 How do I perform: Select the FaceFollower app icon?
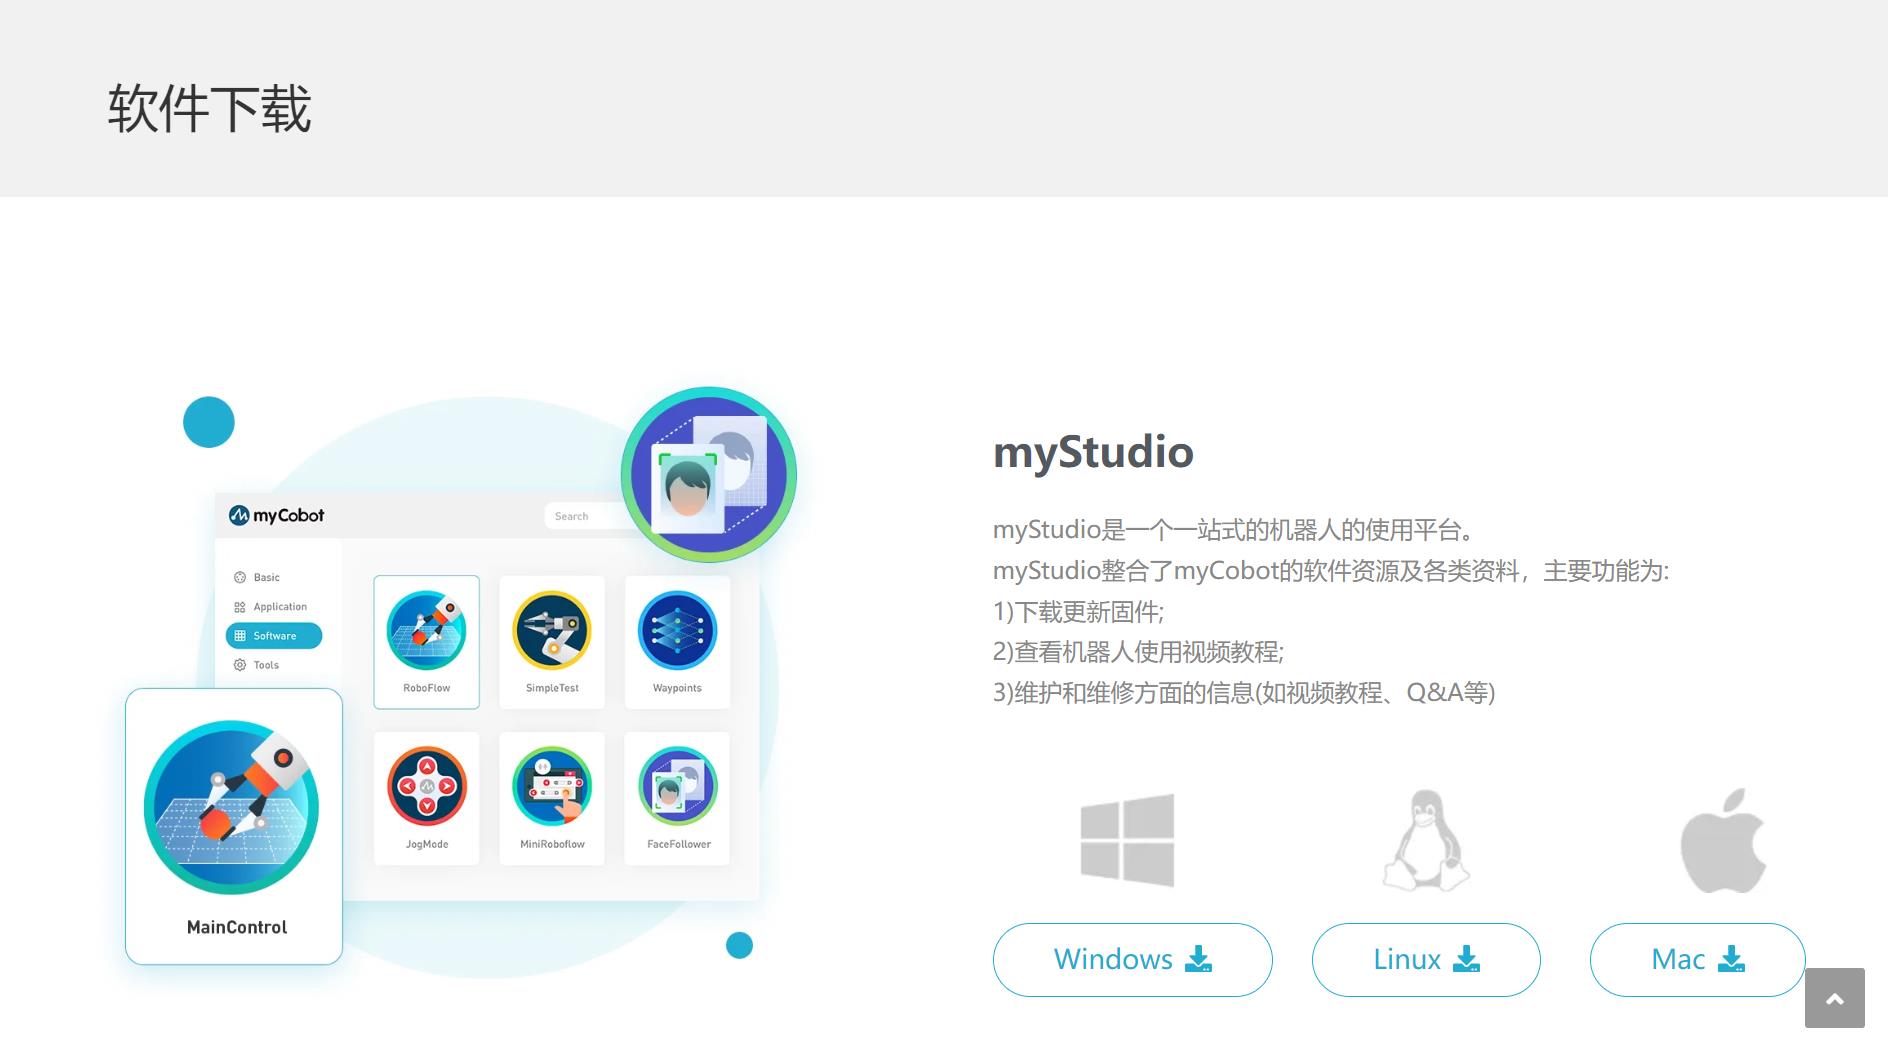click(677, 786)
